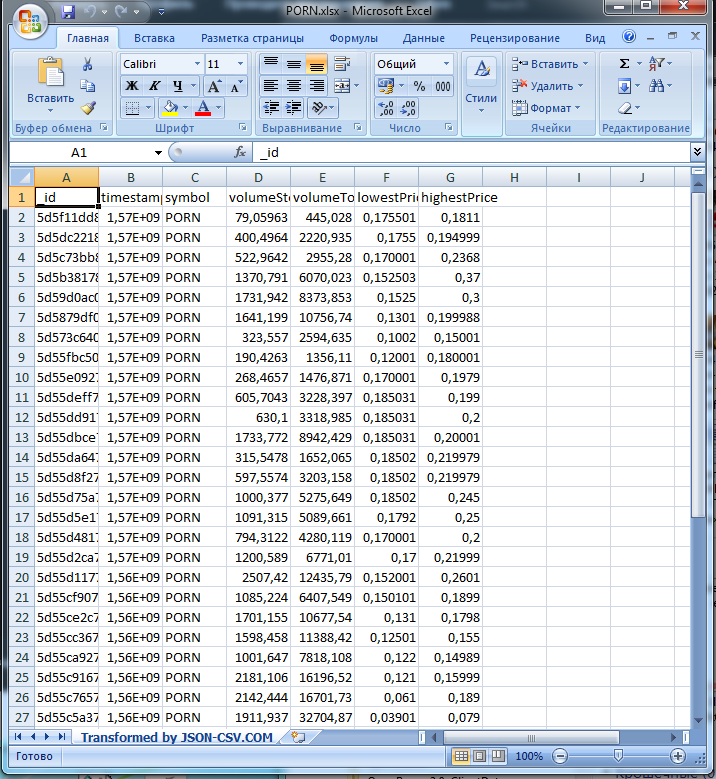Switch to the Вставка ribbon tab

(x=154, y=38)
